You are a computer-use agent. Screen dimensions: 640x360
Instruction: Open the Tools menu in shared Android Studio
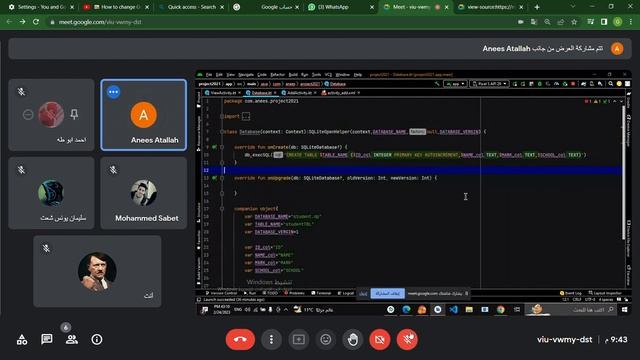[x=316, y=75]
